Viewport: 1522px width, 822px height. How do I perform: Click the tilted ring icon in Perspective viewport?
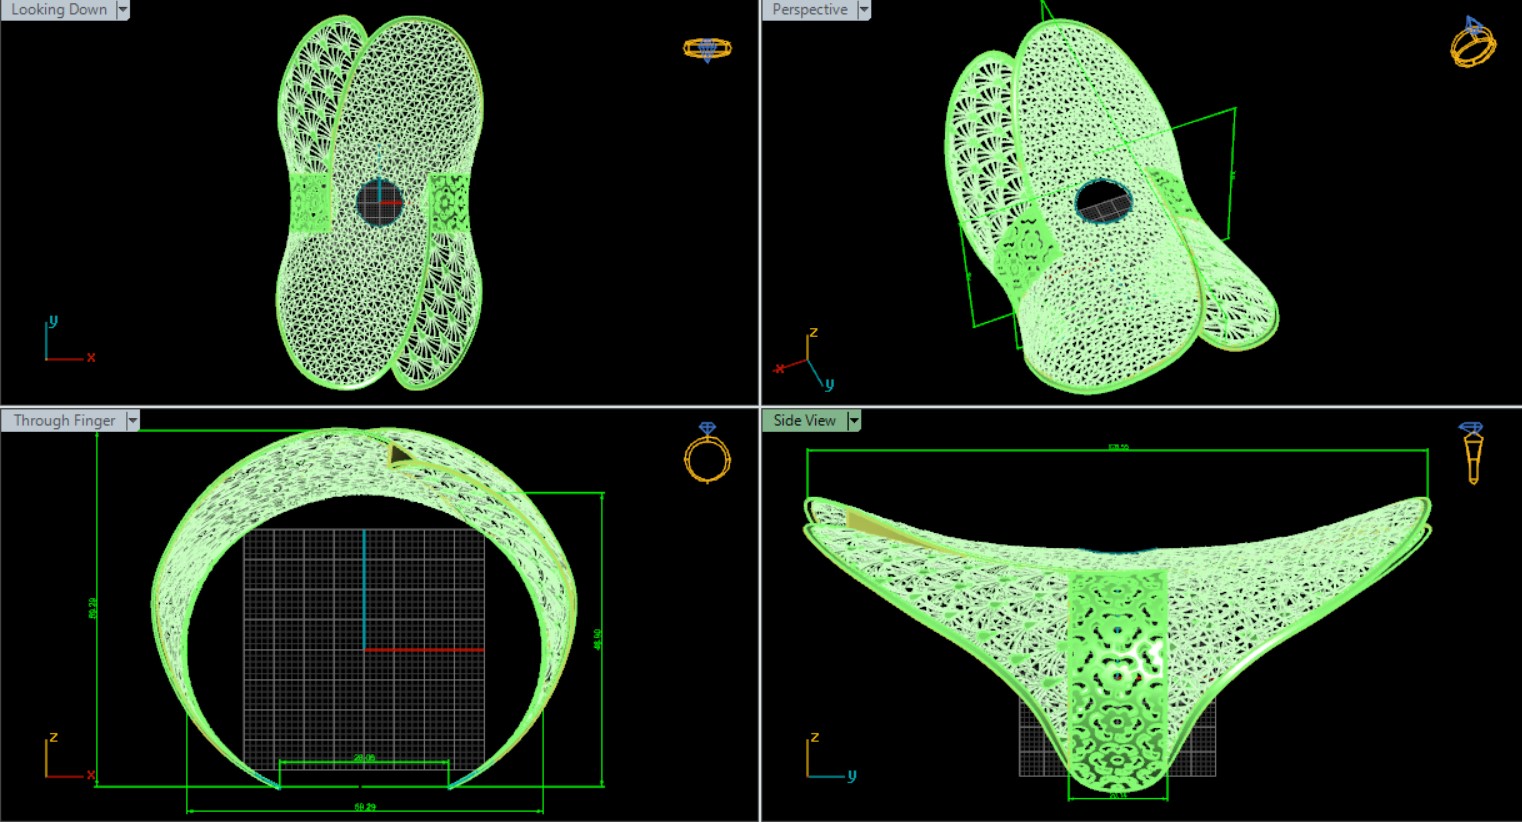tap(1473, 43)
